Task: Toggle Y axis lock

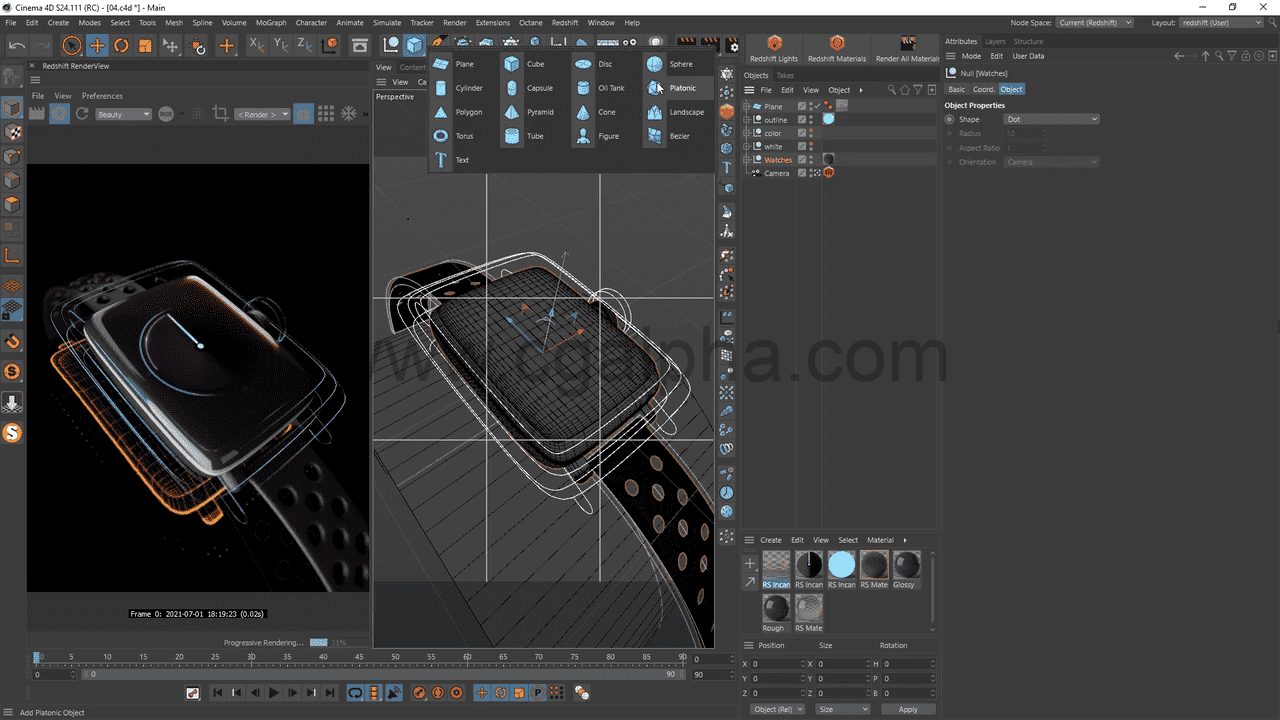Action: pyautogui.click(x=281, y=45)
